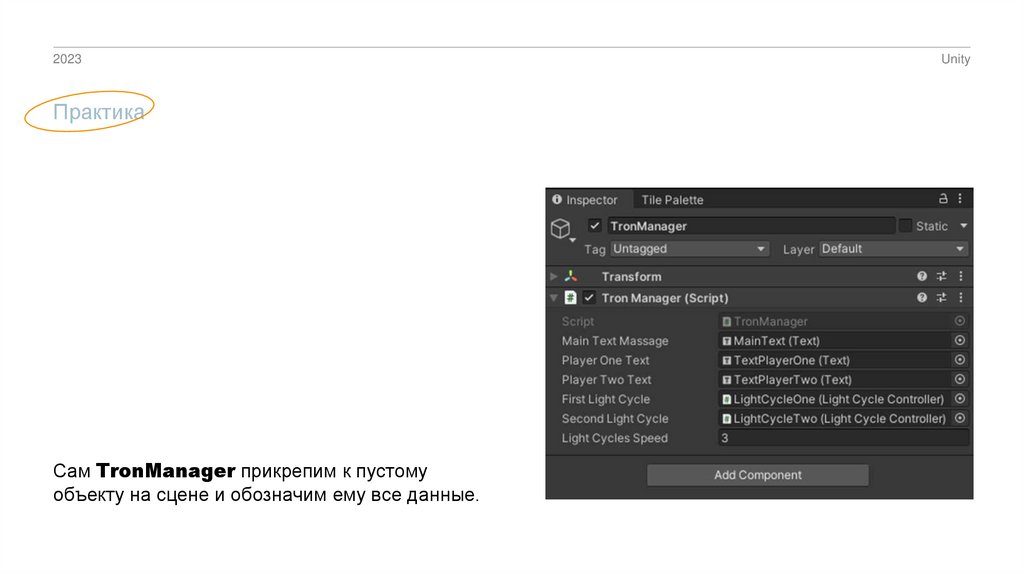Click the Unity header text

point(955,59)
